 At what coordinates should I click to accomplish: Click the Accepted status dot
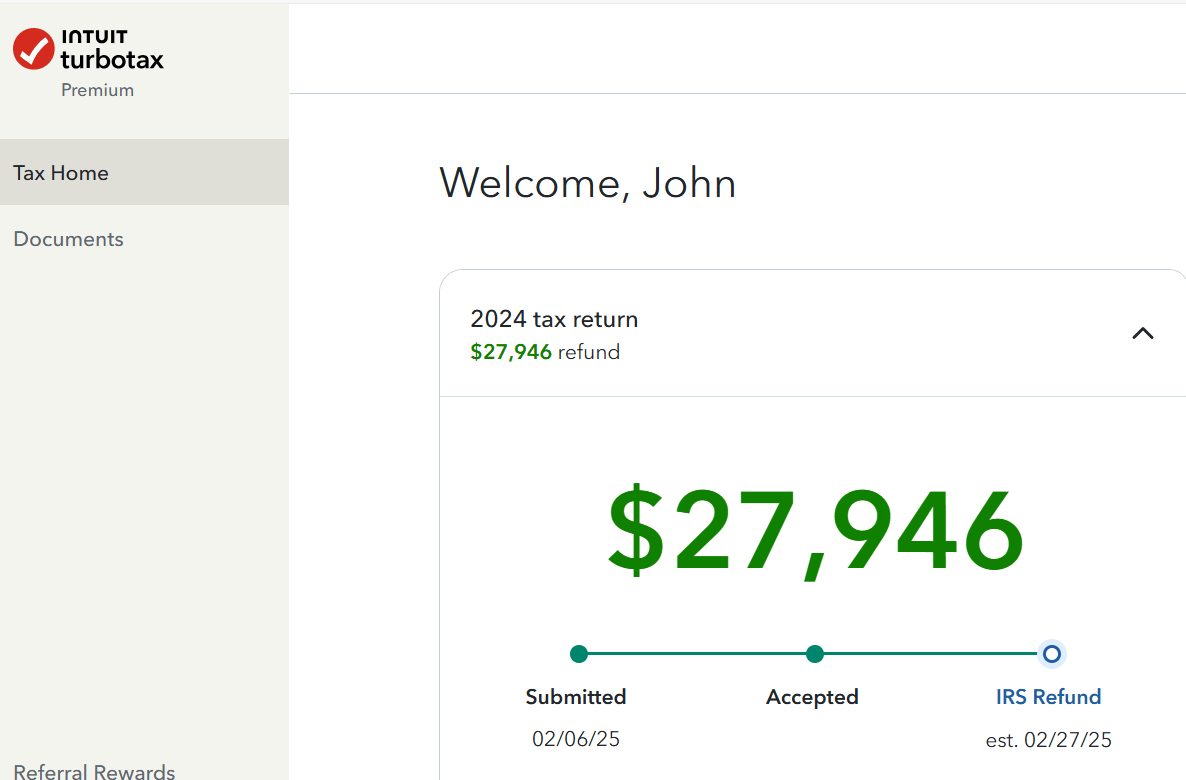pyautogui.click(x=815, y=654)
